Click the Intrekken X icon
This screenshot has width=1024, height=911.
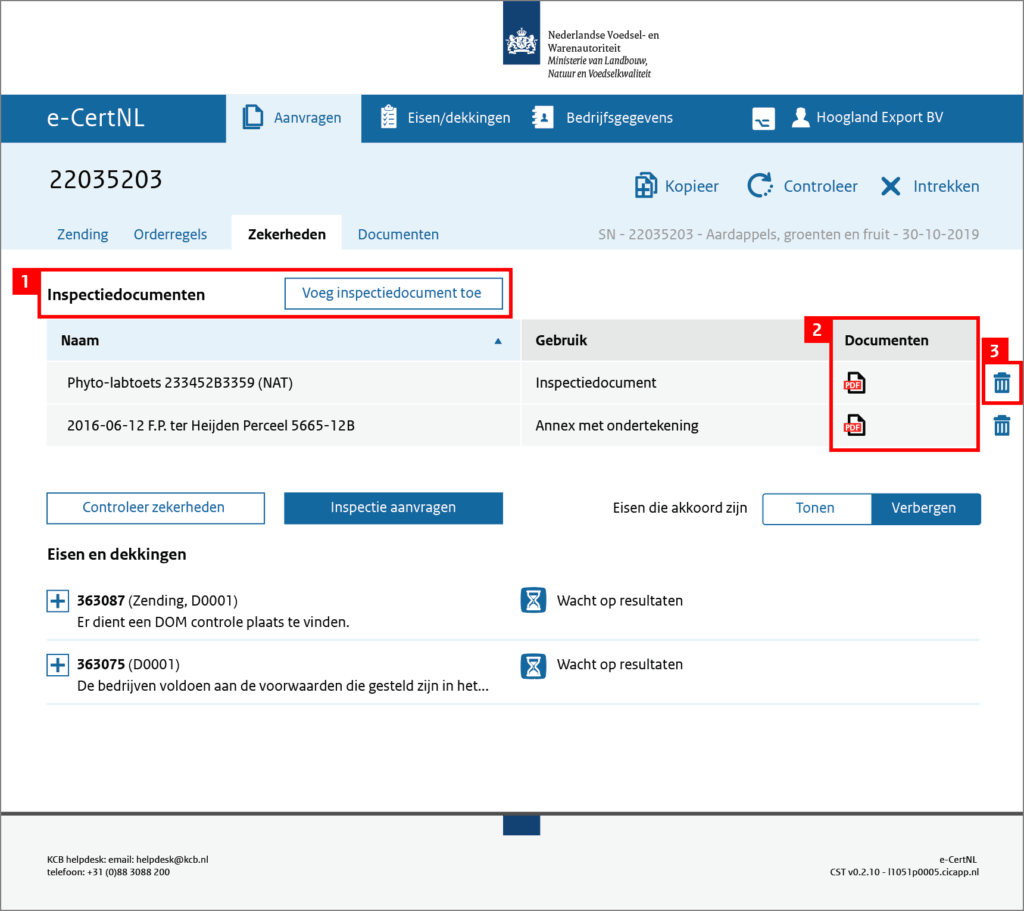890,186
